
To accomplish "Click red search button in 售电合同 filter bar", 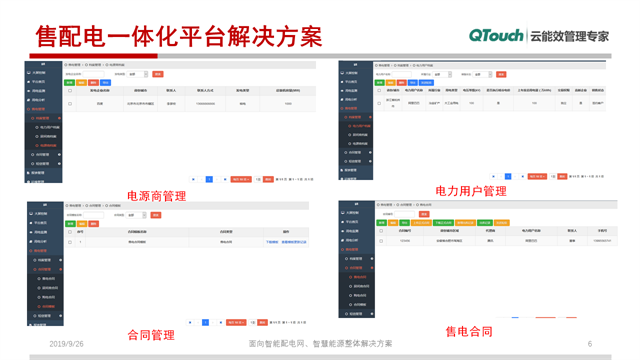I will click(424, 214).
